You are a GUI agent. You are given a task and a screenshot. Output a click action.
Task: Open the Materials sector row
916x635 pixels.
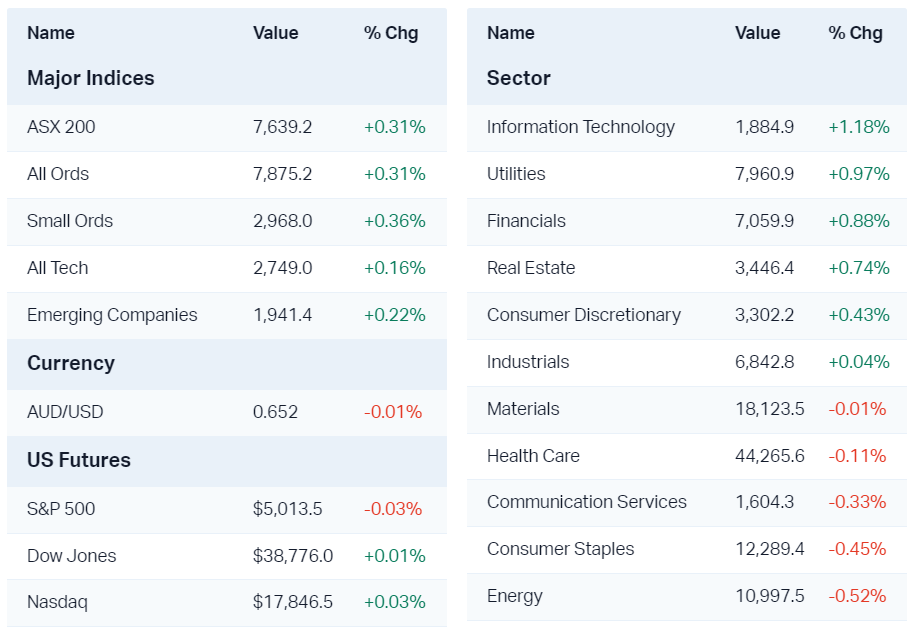[523, 409]
